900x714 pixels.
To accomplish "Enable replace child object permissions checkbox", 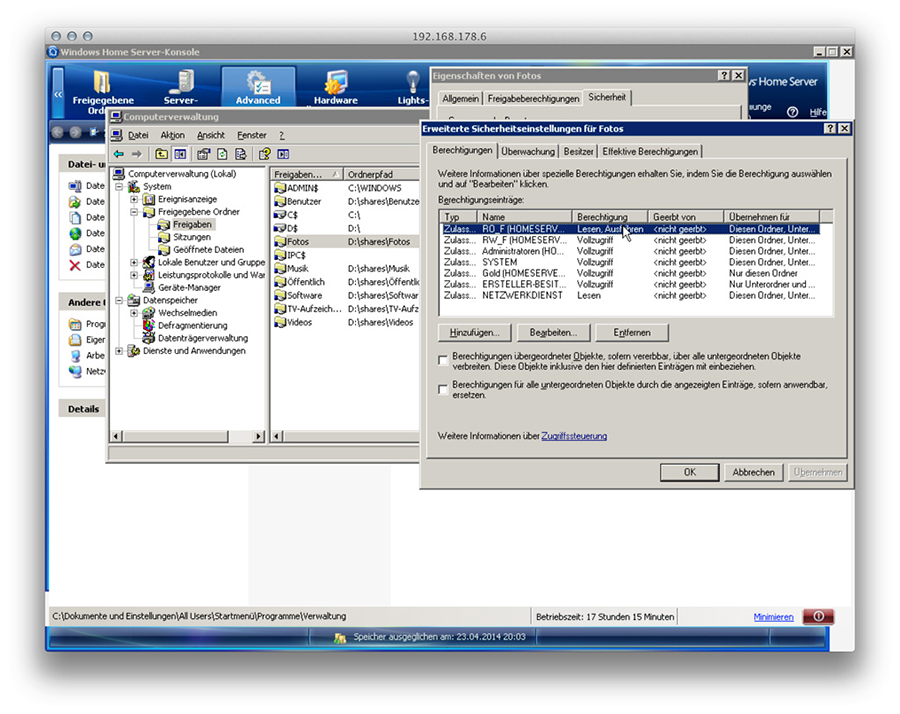I will [x=443, y=389].
